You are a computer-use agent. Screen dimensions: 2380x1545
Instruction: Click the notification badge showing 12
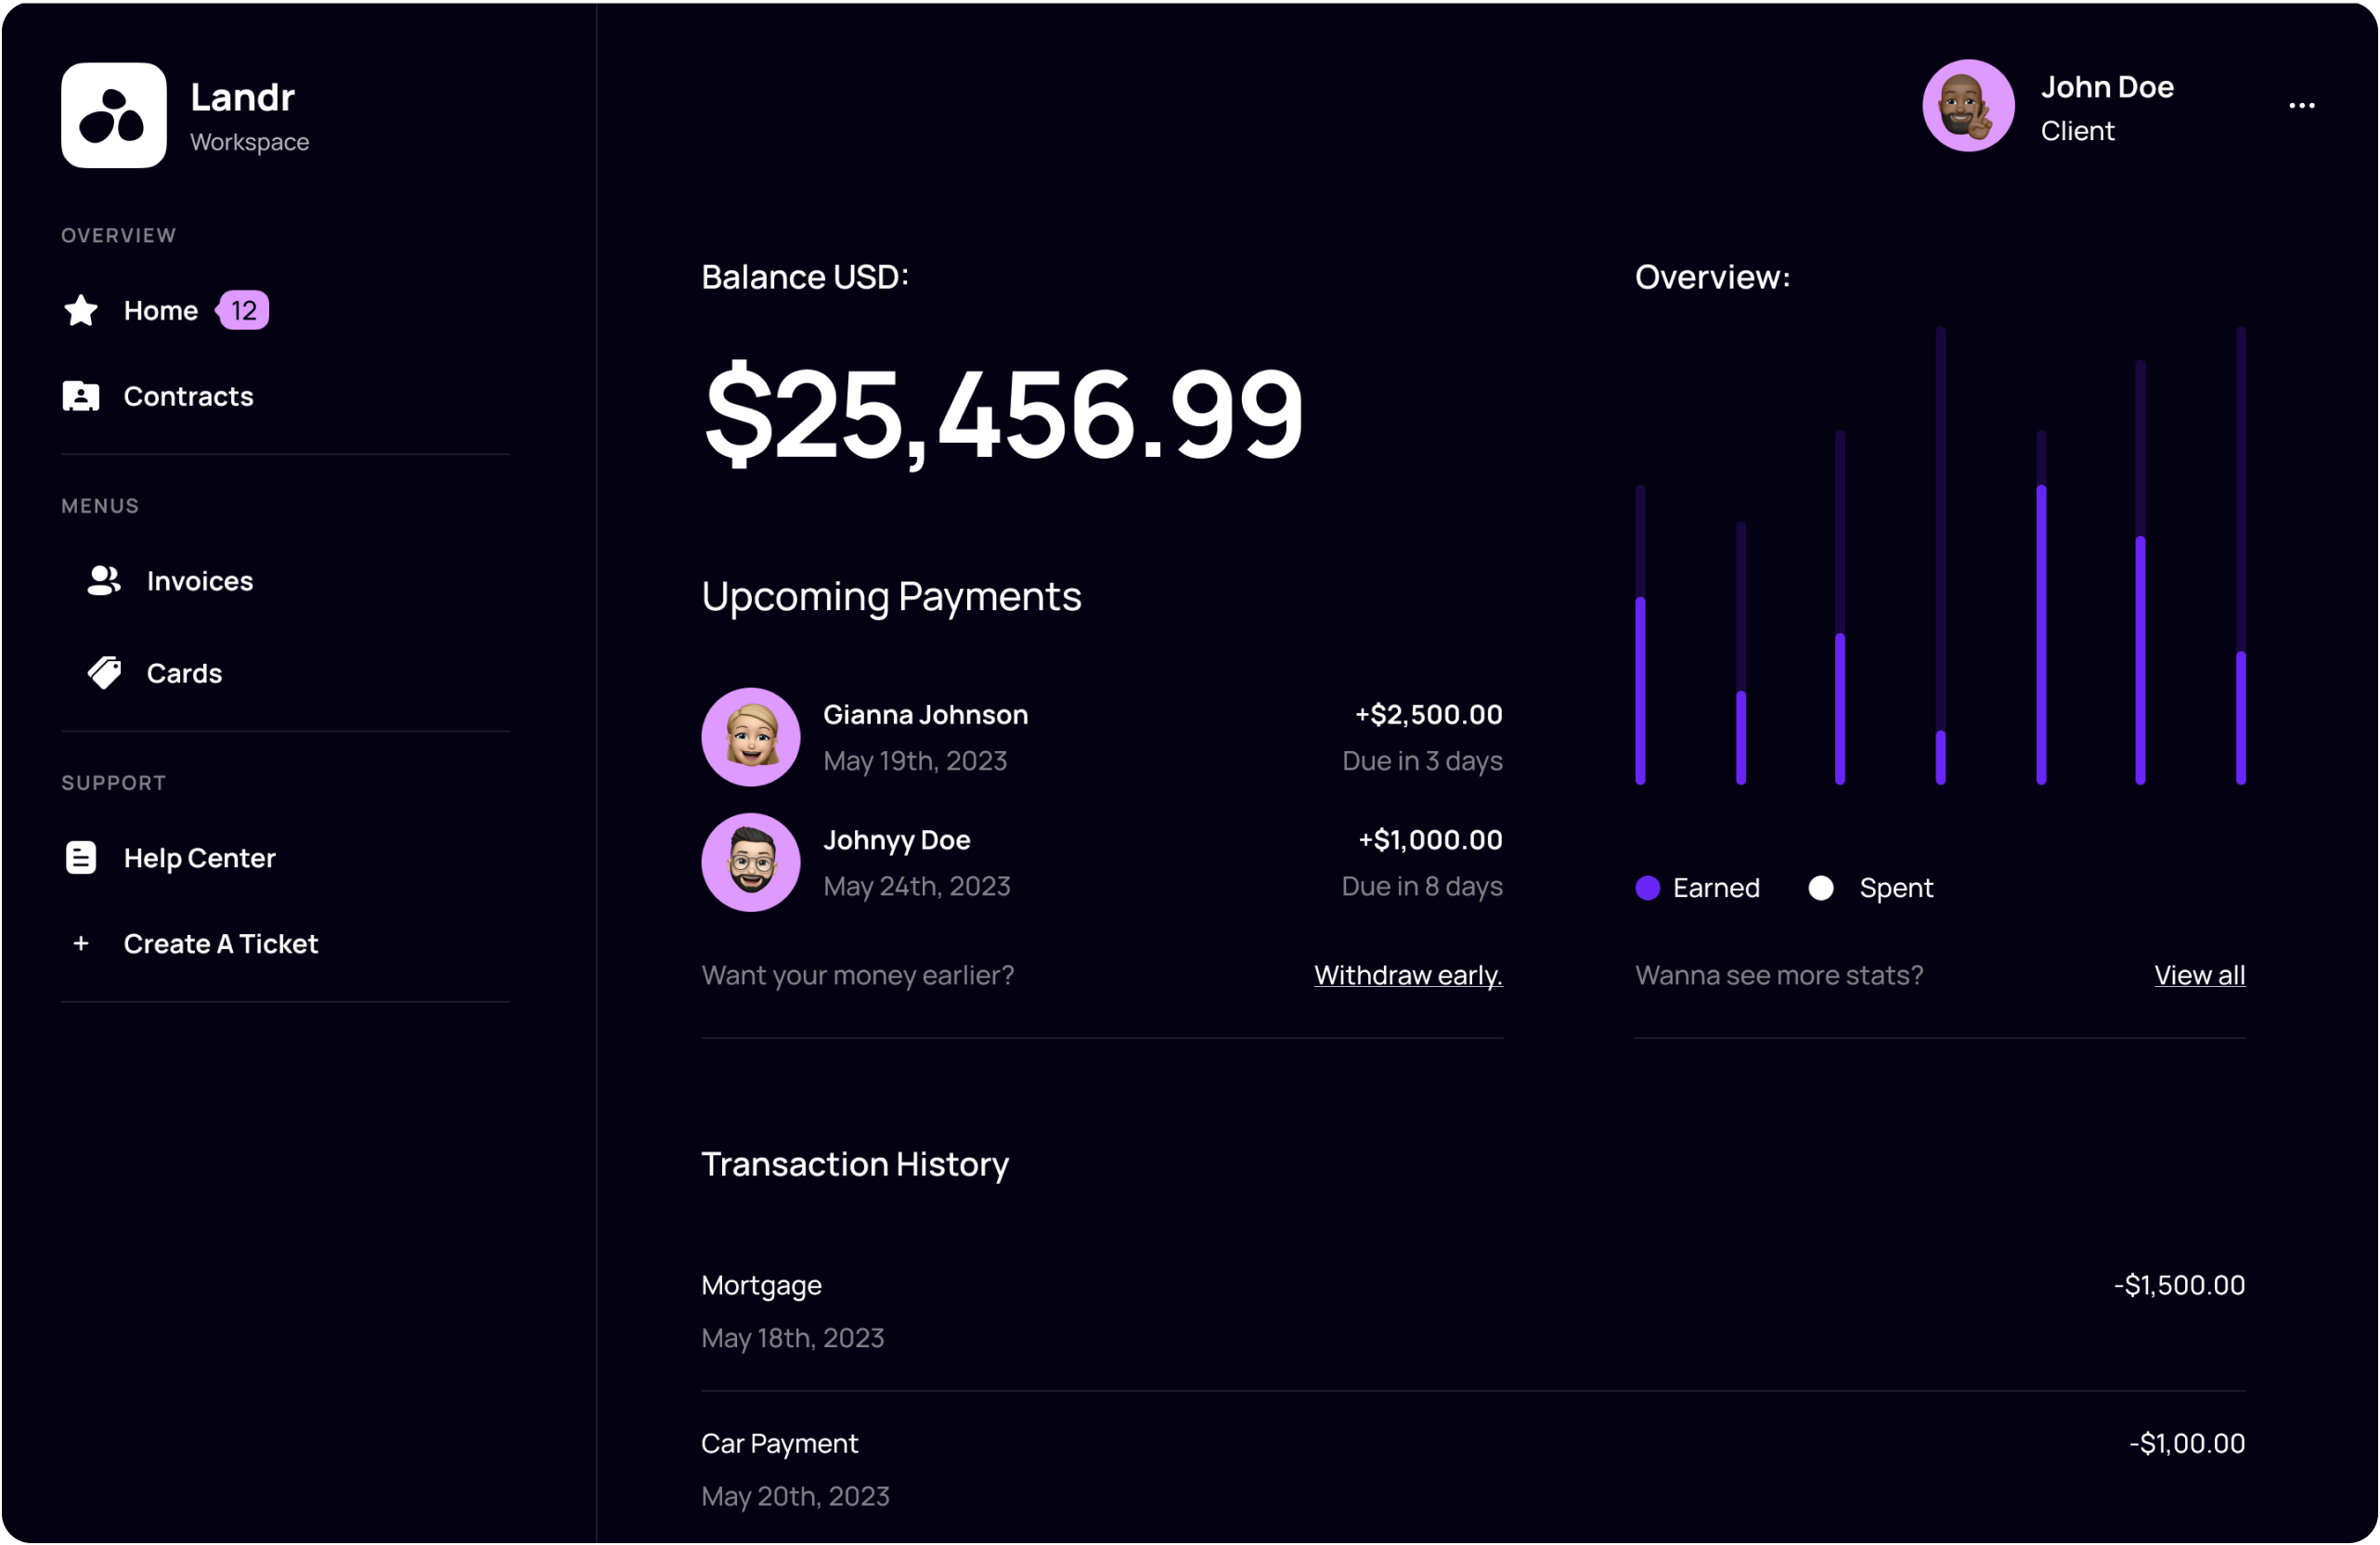(x=244, y=311)
